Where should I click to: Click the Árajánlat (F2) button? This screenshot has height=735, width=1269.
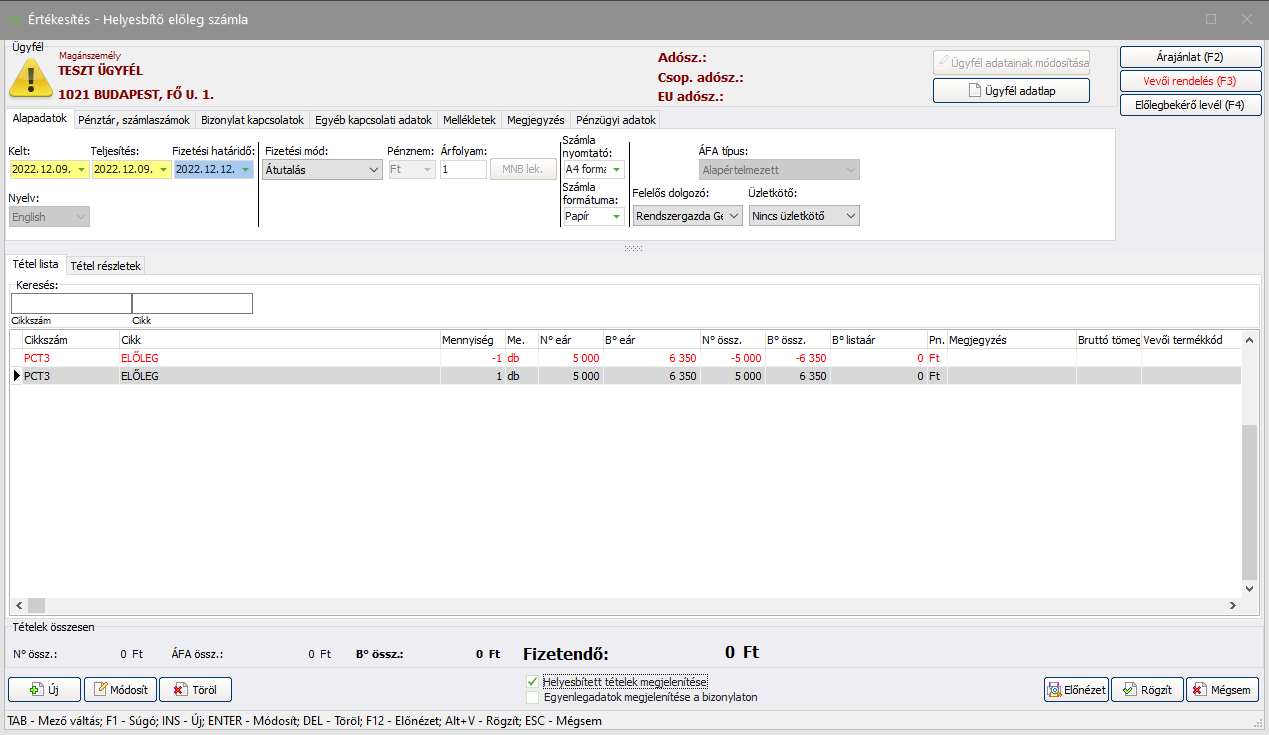tap(1190, 57)
